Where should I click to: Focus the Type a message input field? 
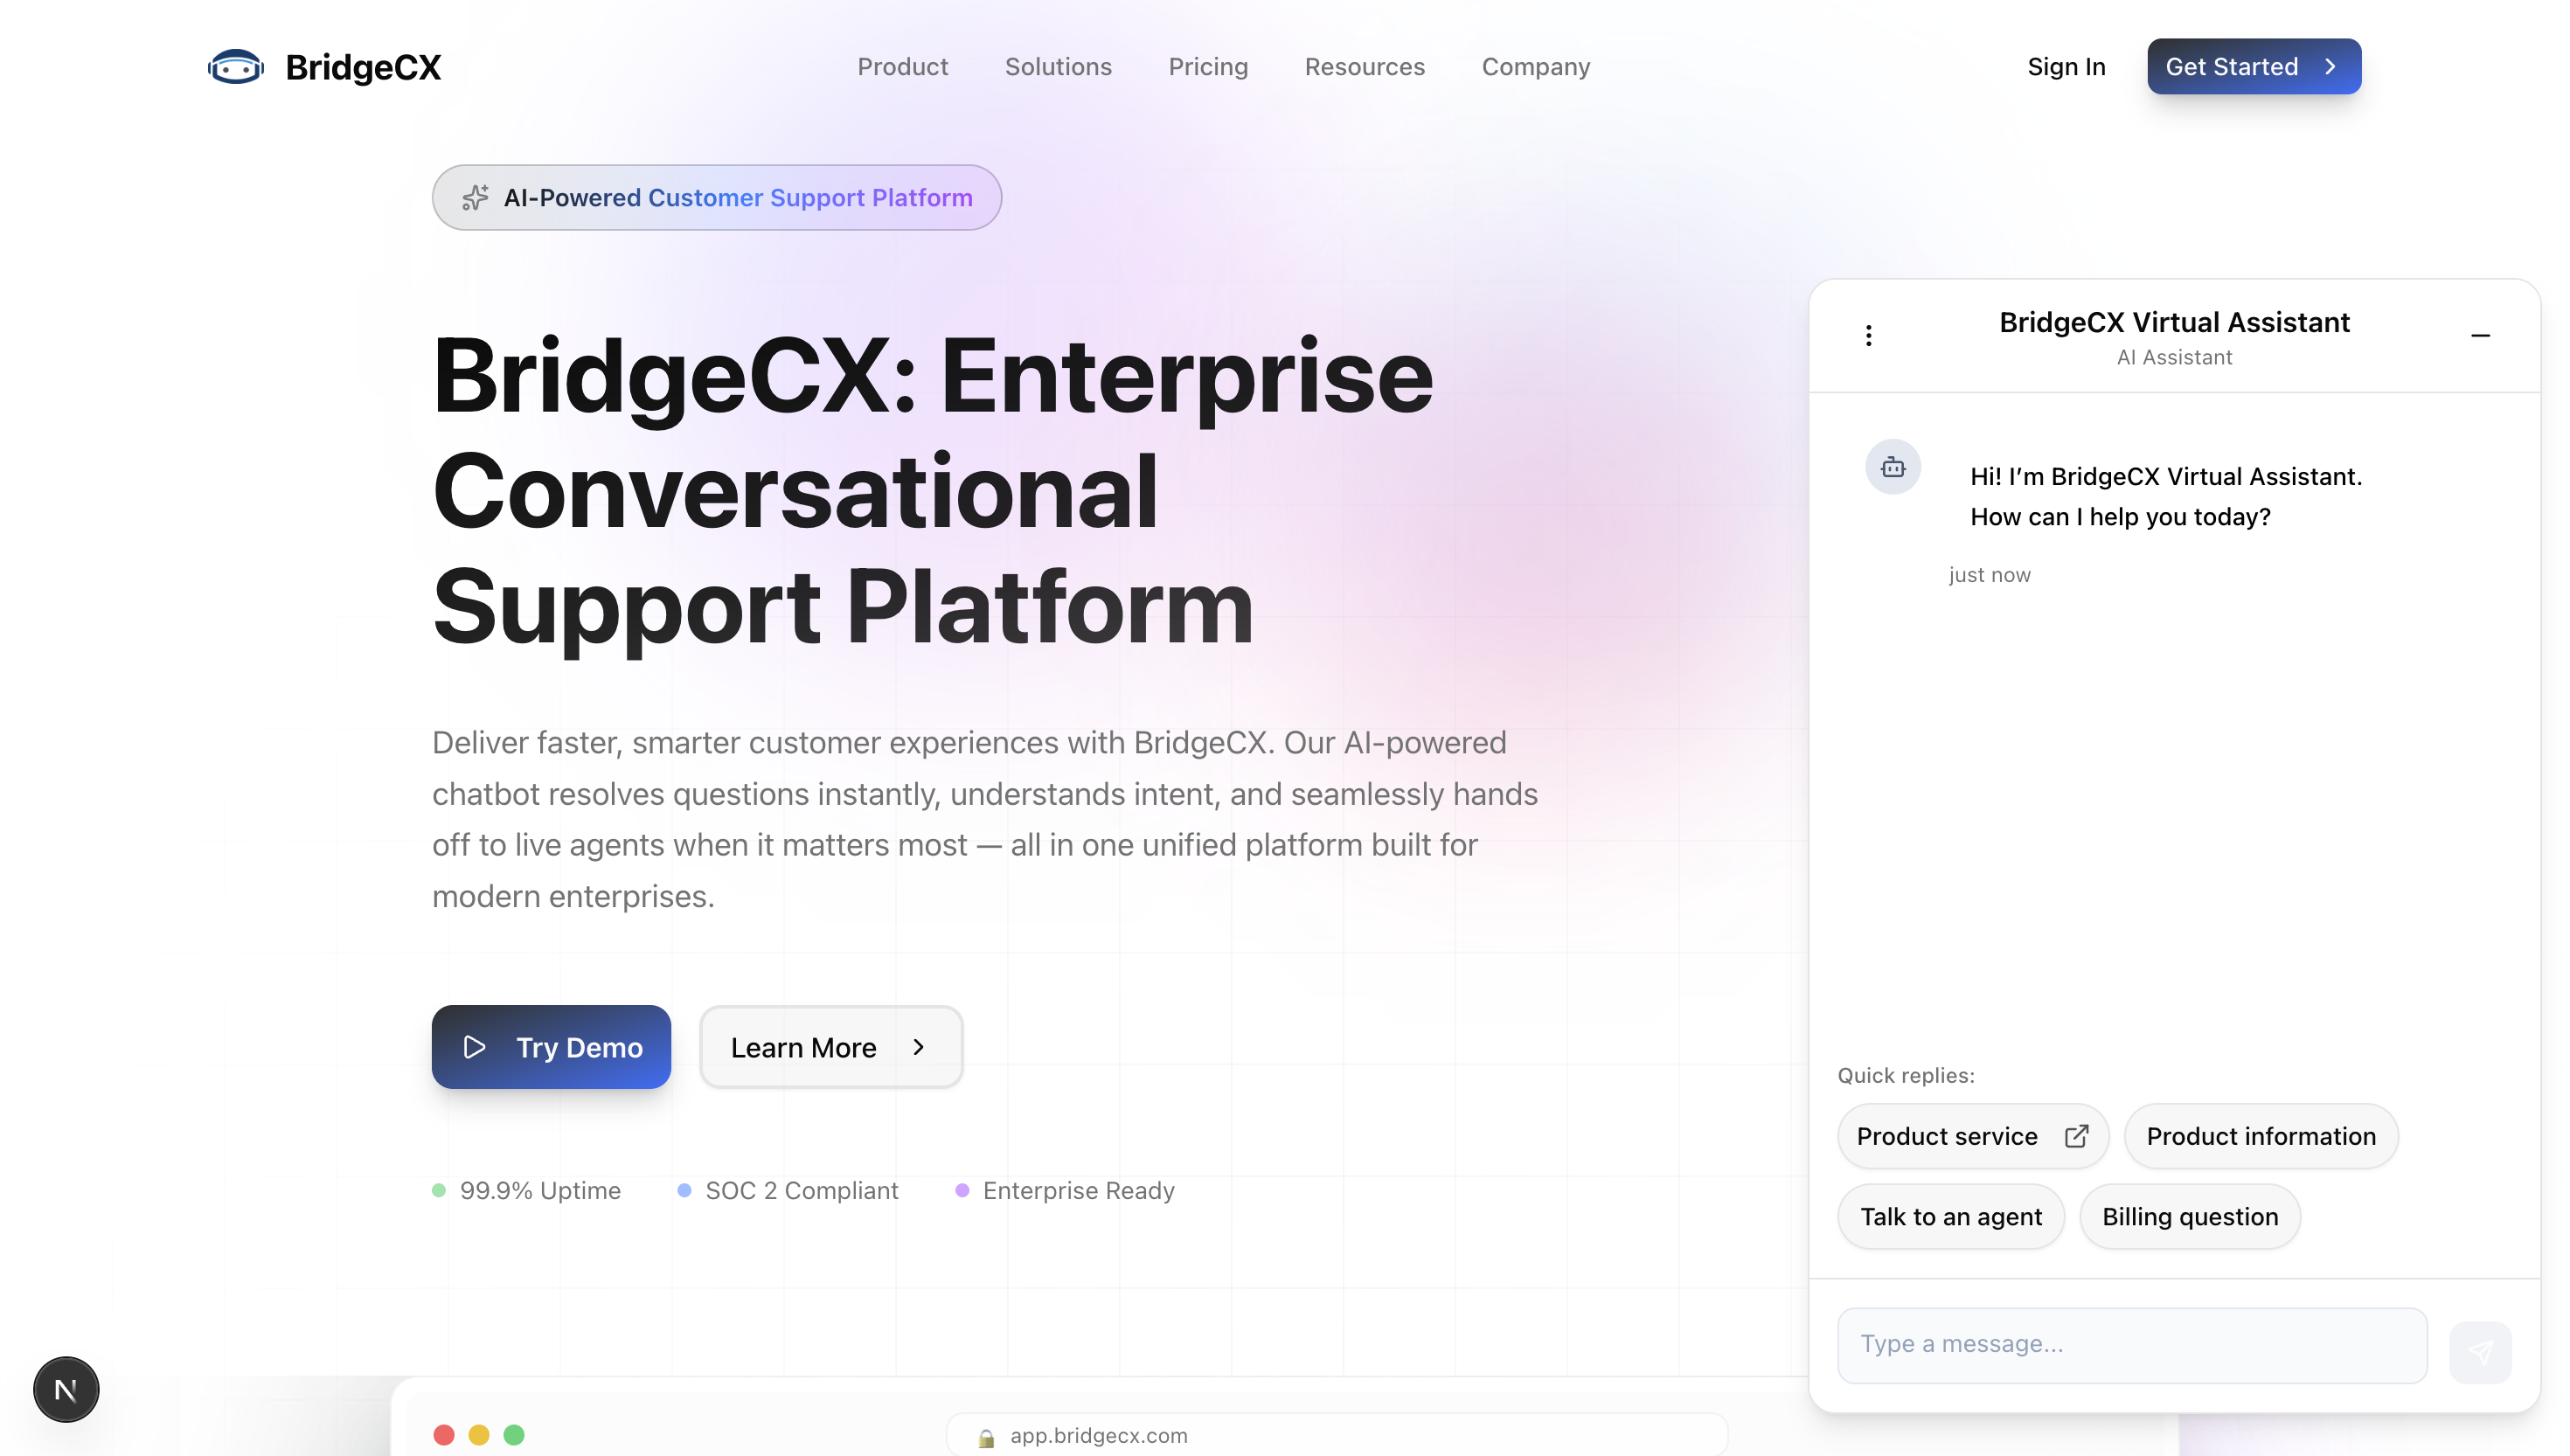(2131, 1345)
